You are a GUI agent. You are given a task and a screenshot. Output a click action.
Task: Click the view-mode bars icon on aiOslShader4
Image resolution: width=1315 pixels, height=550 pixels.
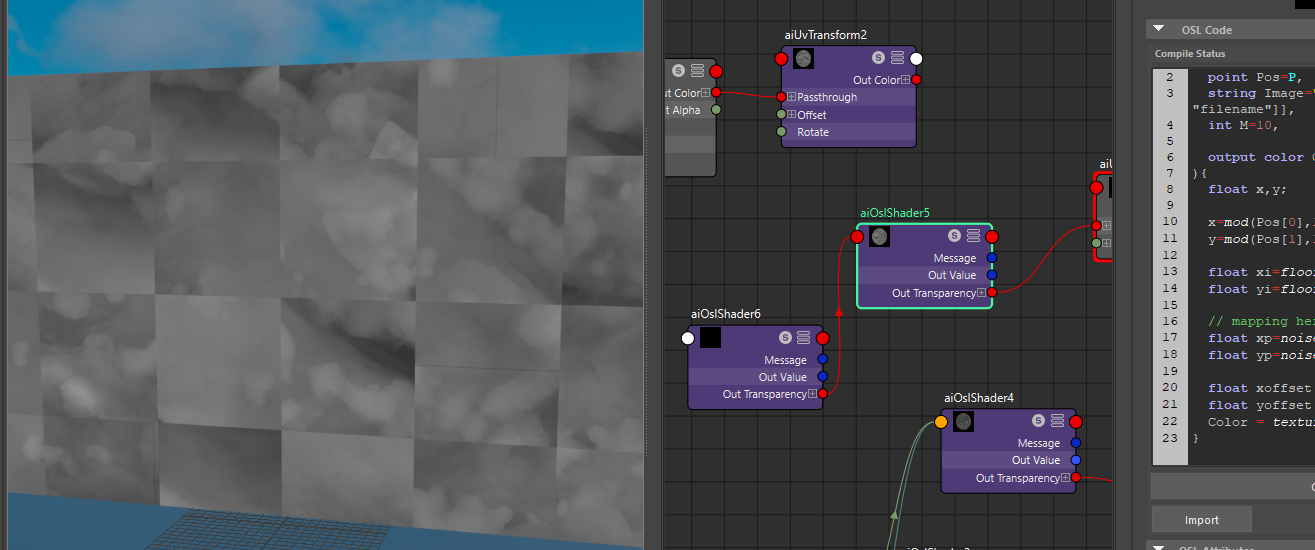(1056, 421)
